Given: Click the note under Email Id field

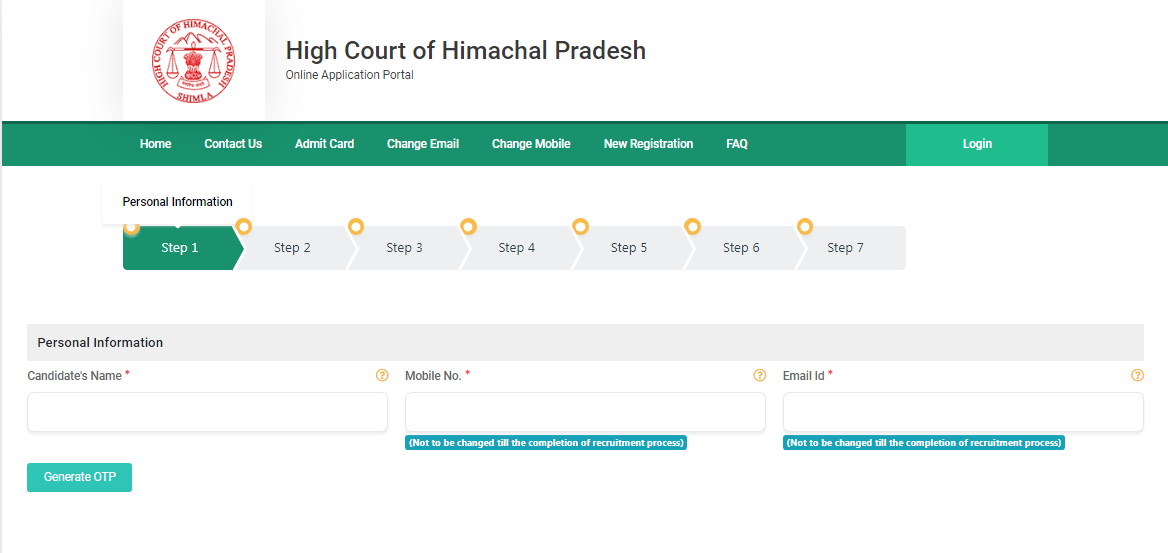Looking at the screenshot, I should point(924,443).
